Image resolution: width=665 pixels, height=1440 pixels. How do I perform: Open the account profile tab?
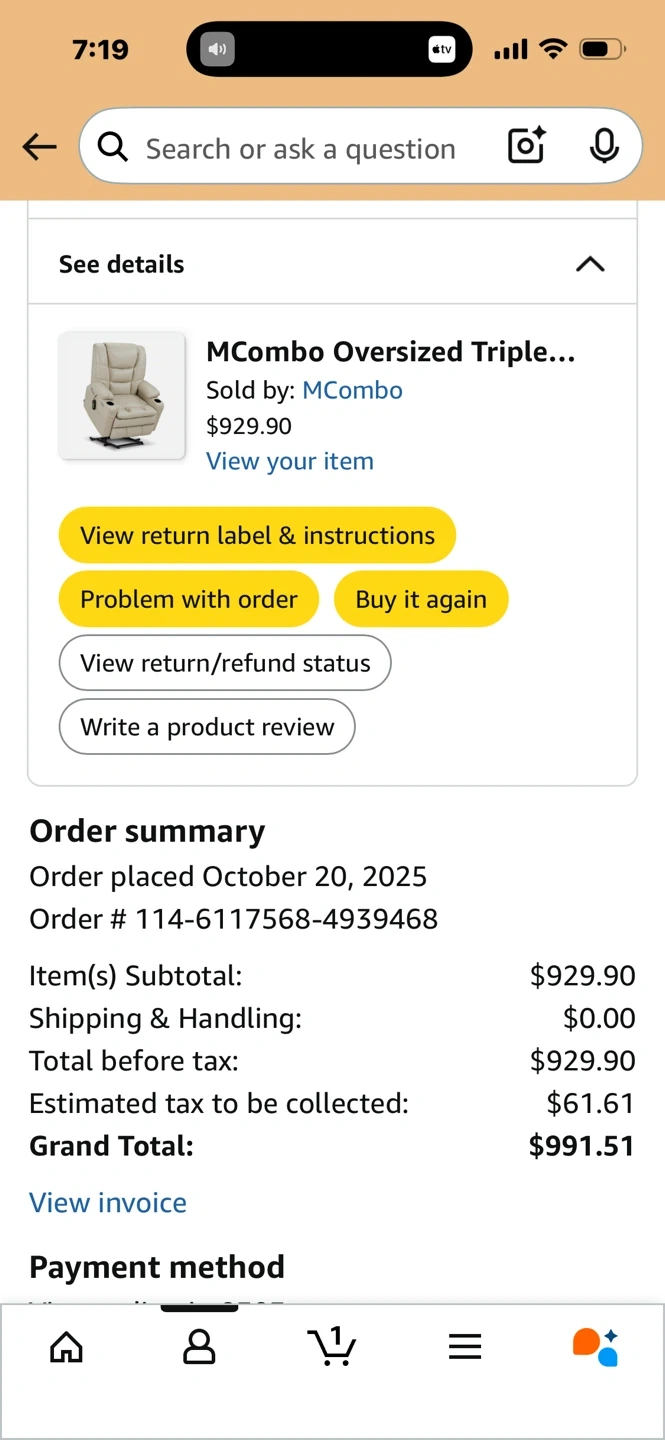click(x=199, y=1347)
